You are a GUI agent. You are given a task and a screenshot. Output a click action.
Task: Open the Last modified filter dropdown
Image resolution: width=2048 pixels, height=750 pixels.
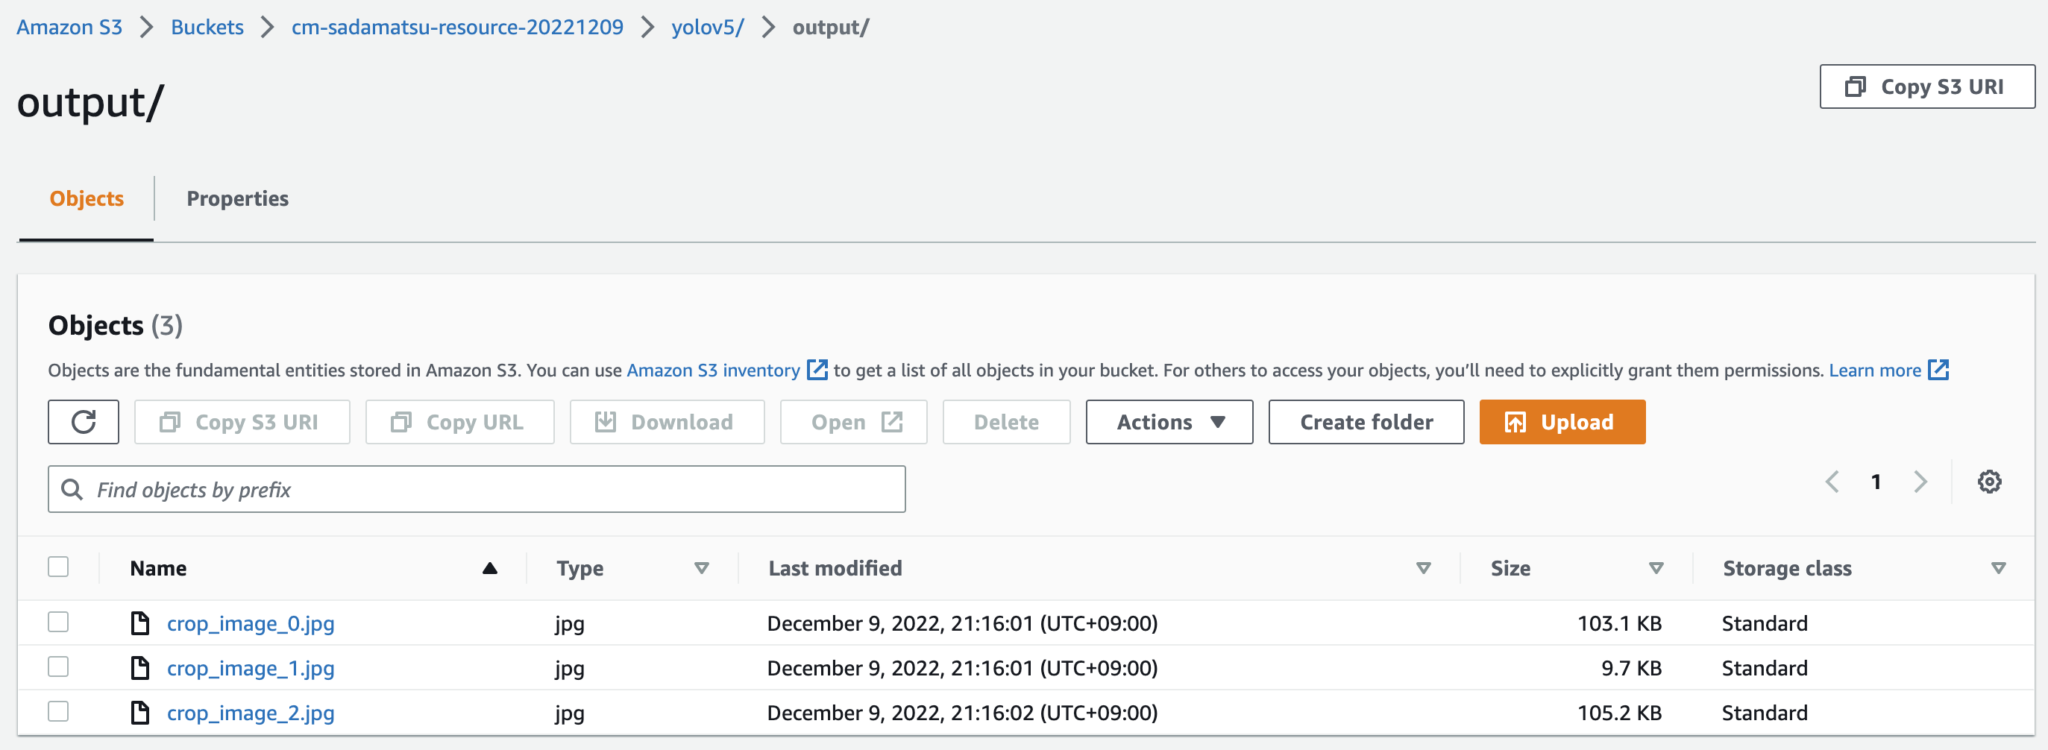coord(1423,567)
